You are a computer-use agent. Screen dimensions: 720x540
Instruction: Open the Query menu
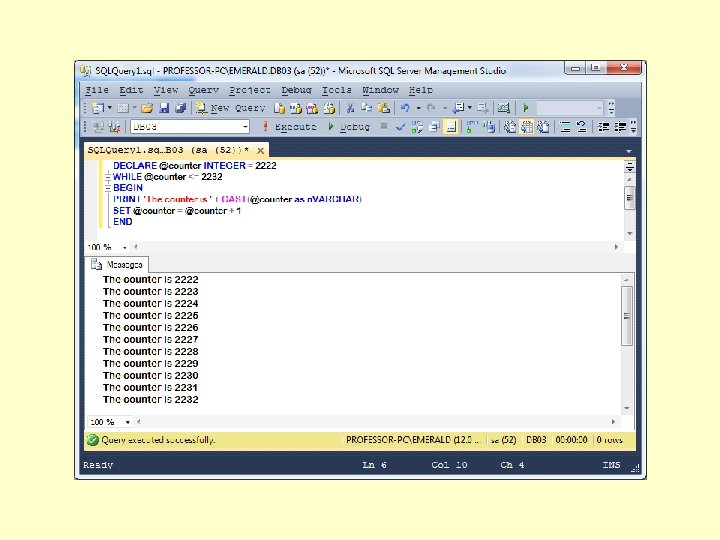tap(203, 90)
